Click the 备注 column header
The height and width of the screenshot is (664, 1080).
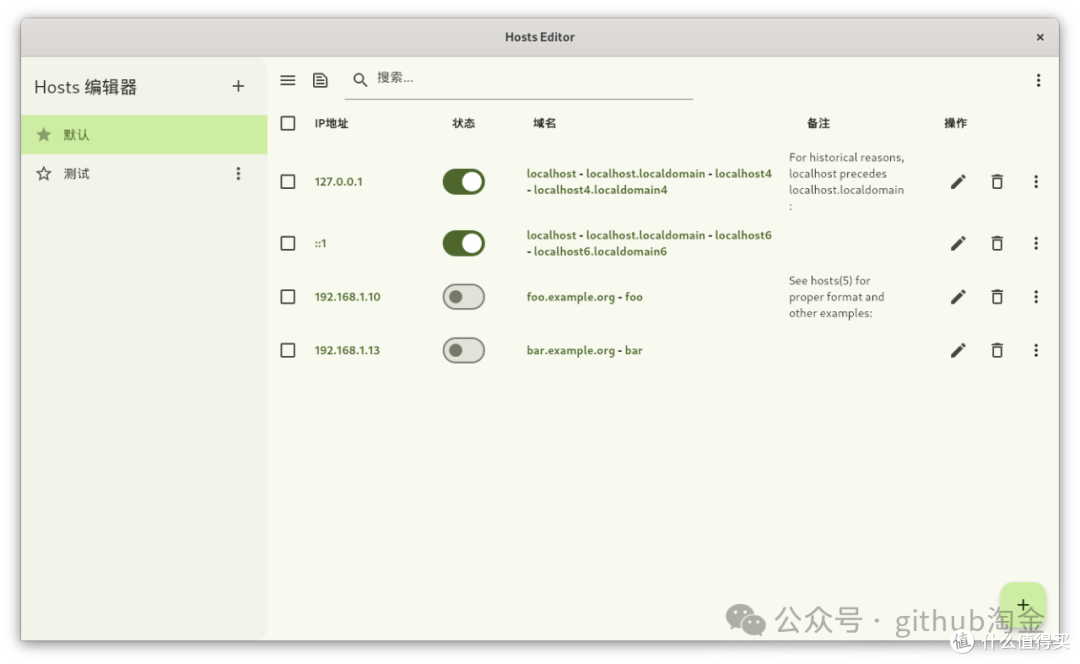point(818,123)
